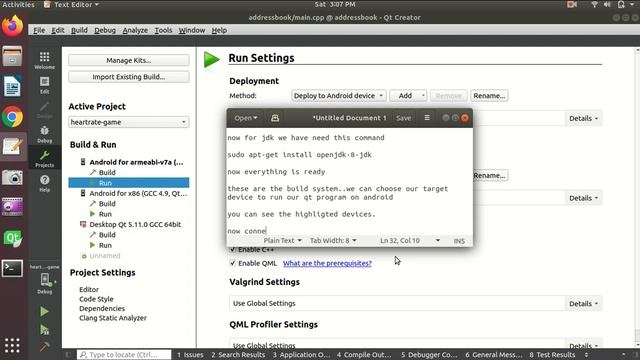Open Qt Creator icon in the dock

tap(12, 238)
